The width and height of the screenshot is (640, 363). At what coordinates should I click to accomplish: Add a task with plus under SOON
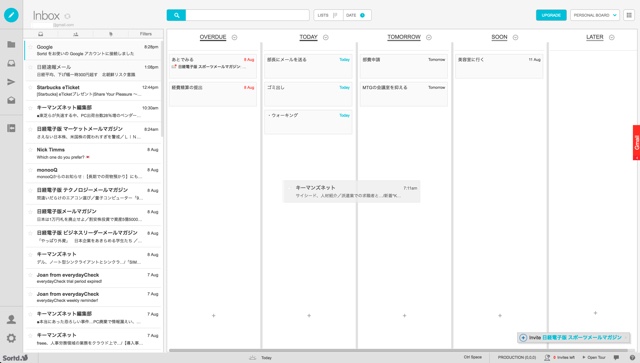pos(500,316)
